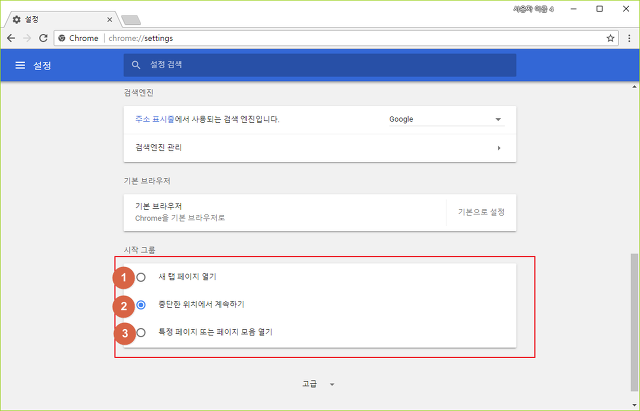
Task: Focus the 설정 검색 search field
Action: tap(320, 65)
